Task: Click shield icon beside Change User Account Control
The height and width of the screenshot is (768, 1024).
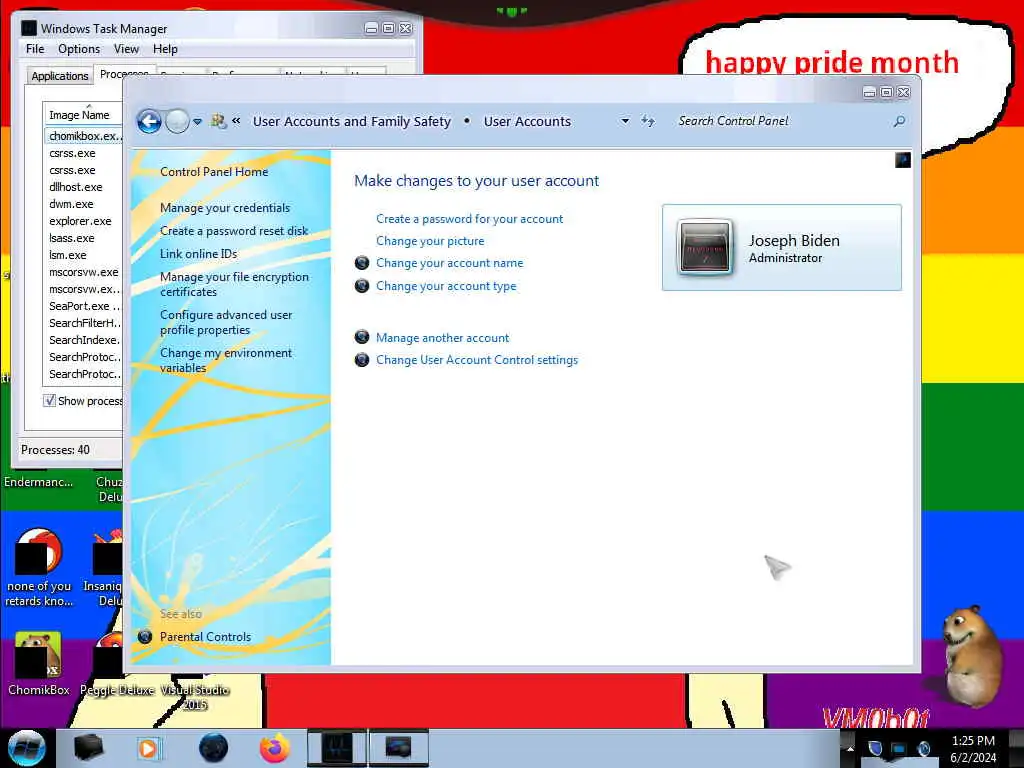Action: 362,360
